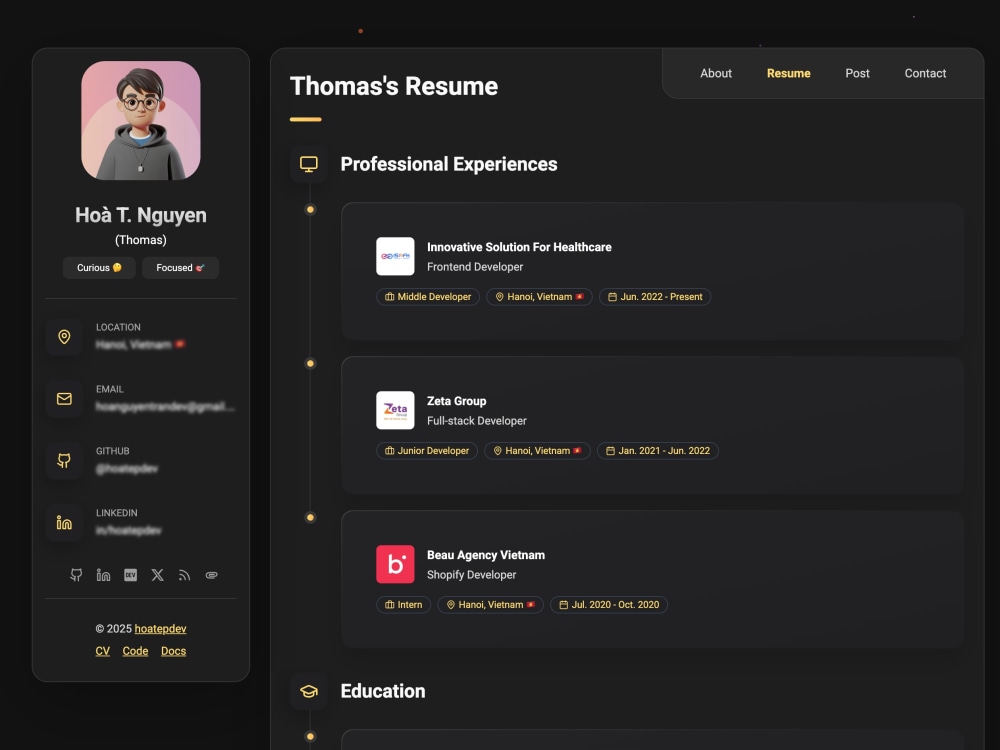Click the location pin icon in sidebar
The height and width of the screenshot is (750, 1000).
(x=64, y=337)
